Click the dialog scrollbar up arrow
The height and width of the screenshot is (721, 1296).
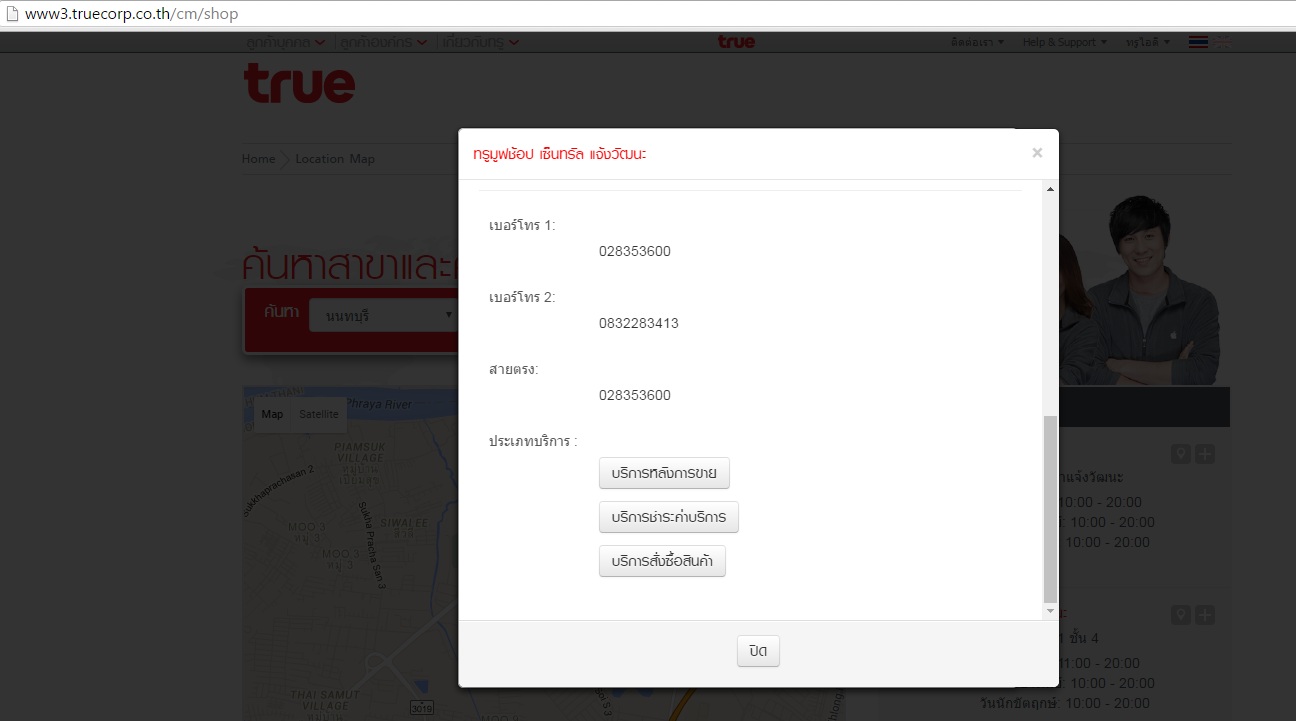[1050, 189]
